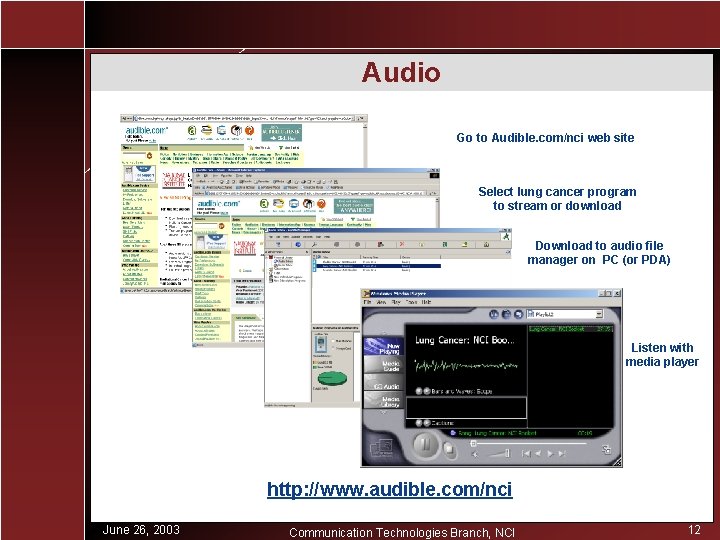Viewport: 720px width, 540px height.
Task: Click the address bar in the second browser window
Action: [x=317, y=193]
